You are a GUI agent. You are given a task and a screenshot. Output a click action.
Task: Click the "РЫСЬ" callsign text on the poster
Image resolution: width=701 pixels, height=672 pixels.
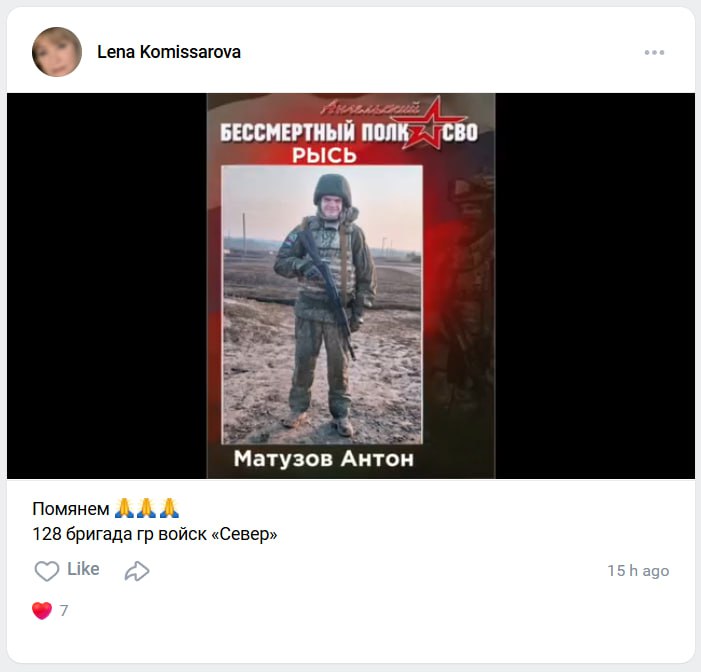(x=324, y=156)
